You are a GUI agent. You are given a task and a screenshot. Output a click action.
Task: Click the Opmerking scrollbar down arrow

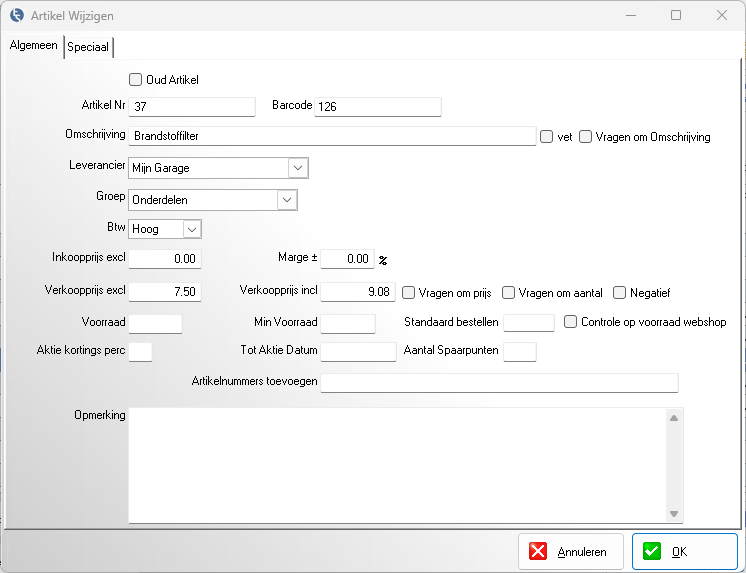675,514
